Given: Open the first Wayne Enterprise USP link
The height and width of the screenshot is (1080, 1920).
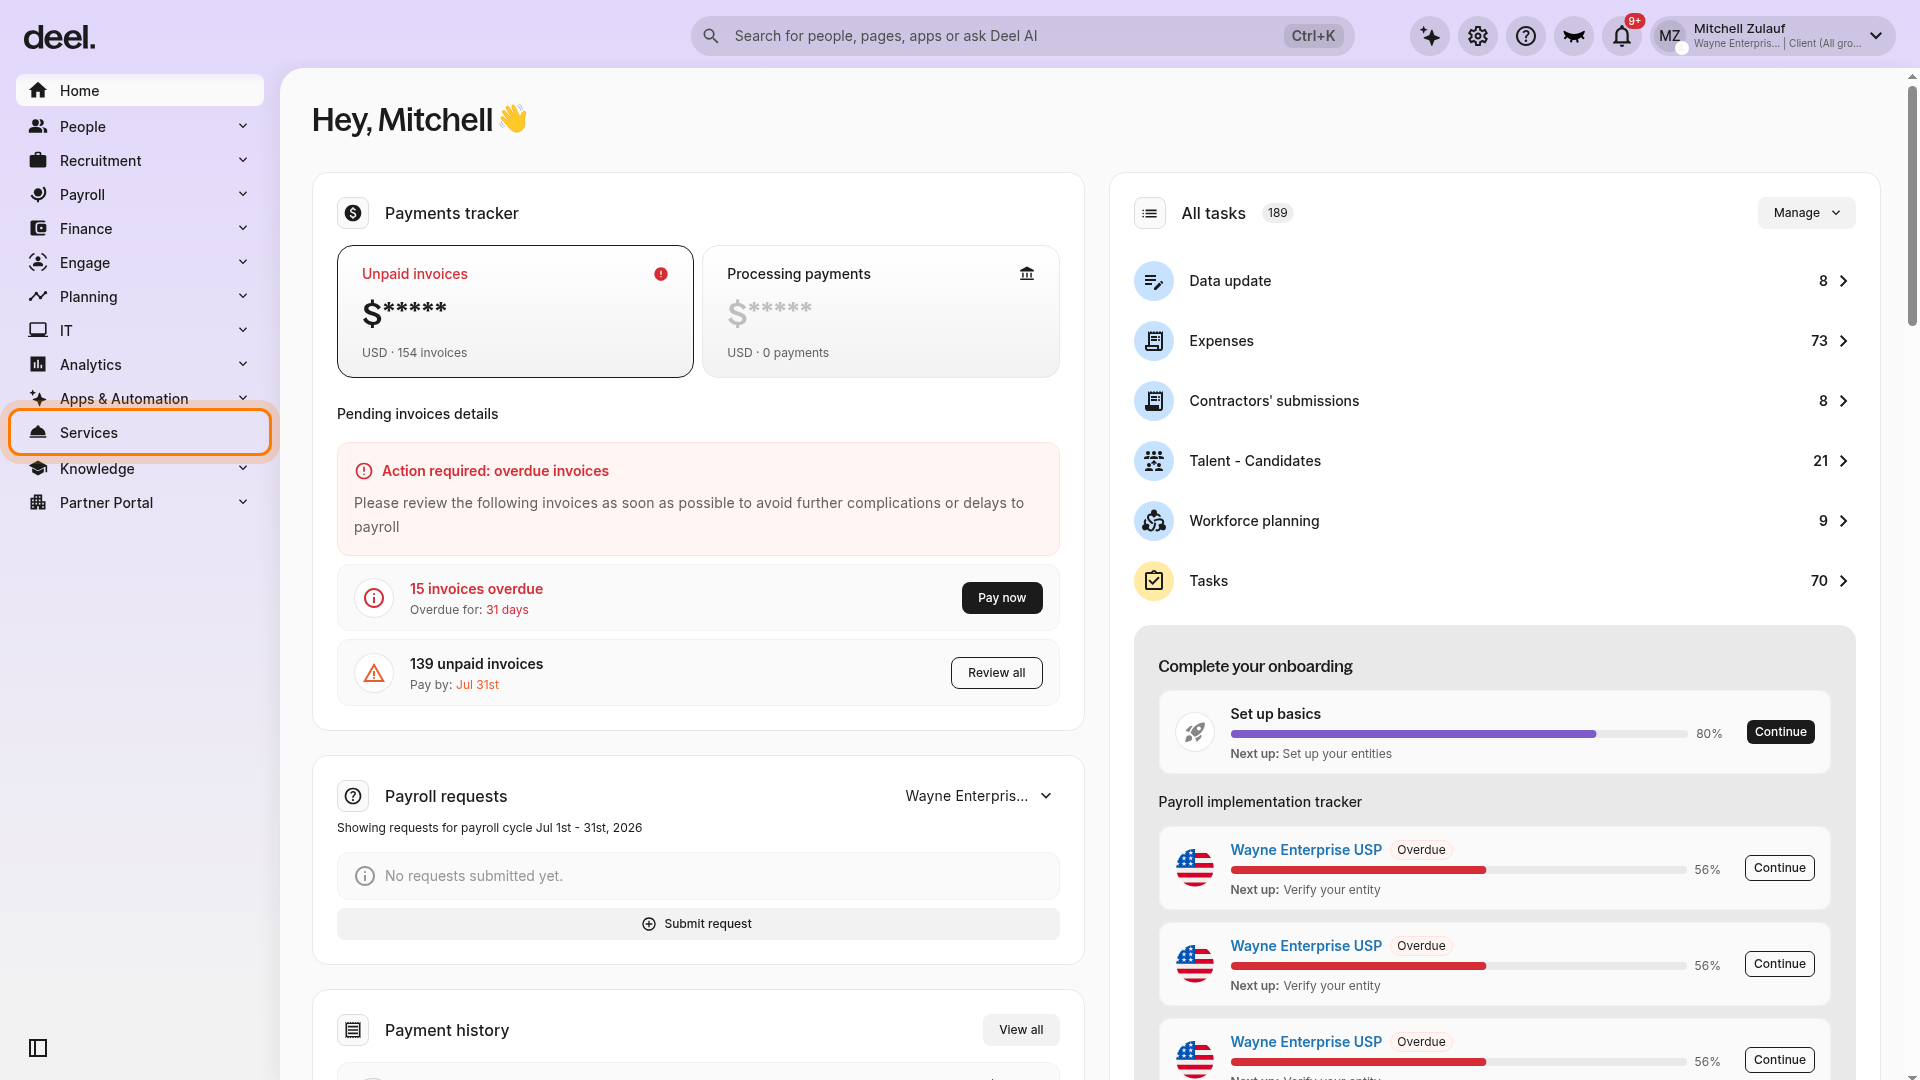Looking at the screenshot, I should (1306, 850).
